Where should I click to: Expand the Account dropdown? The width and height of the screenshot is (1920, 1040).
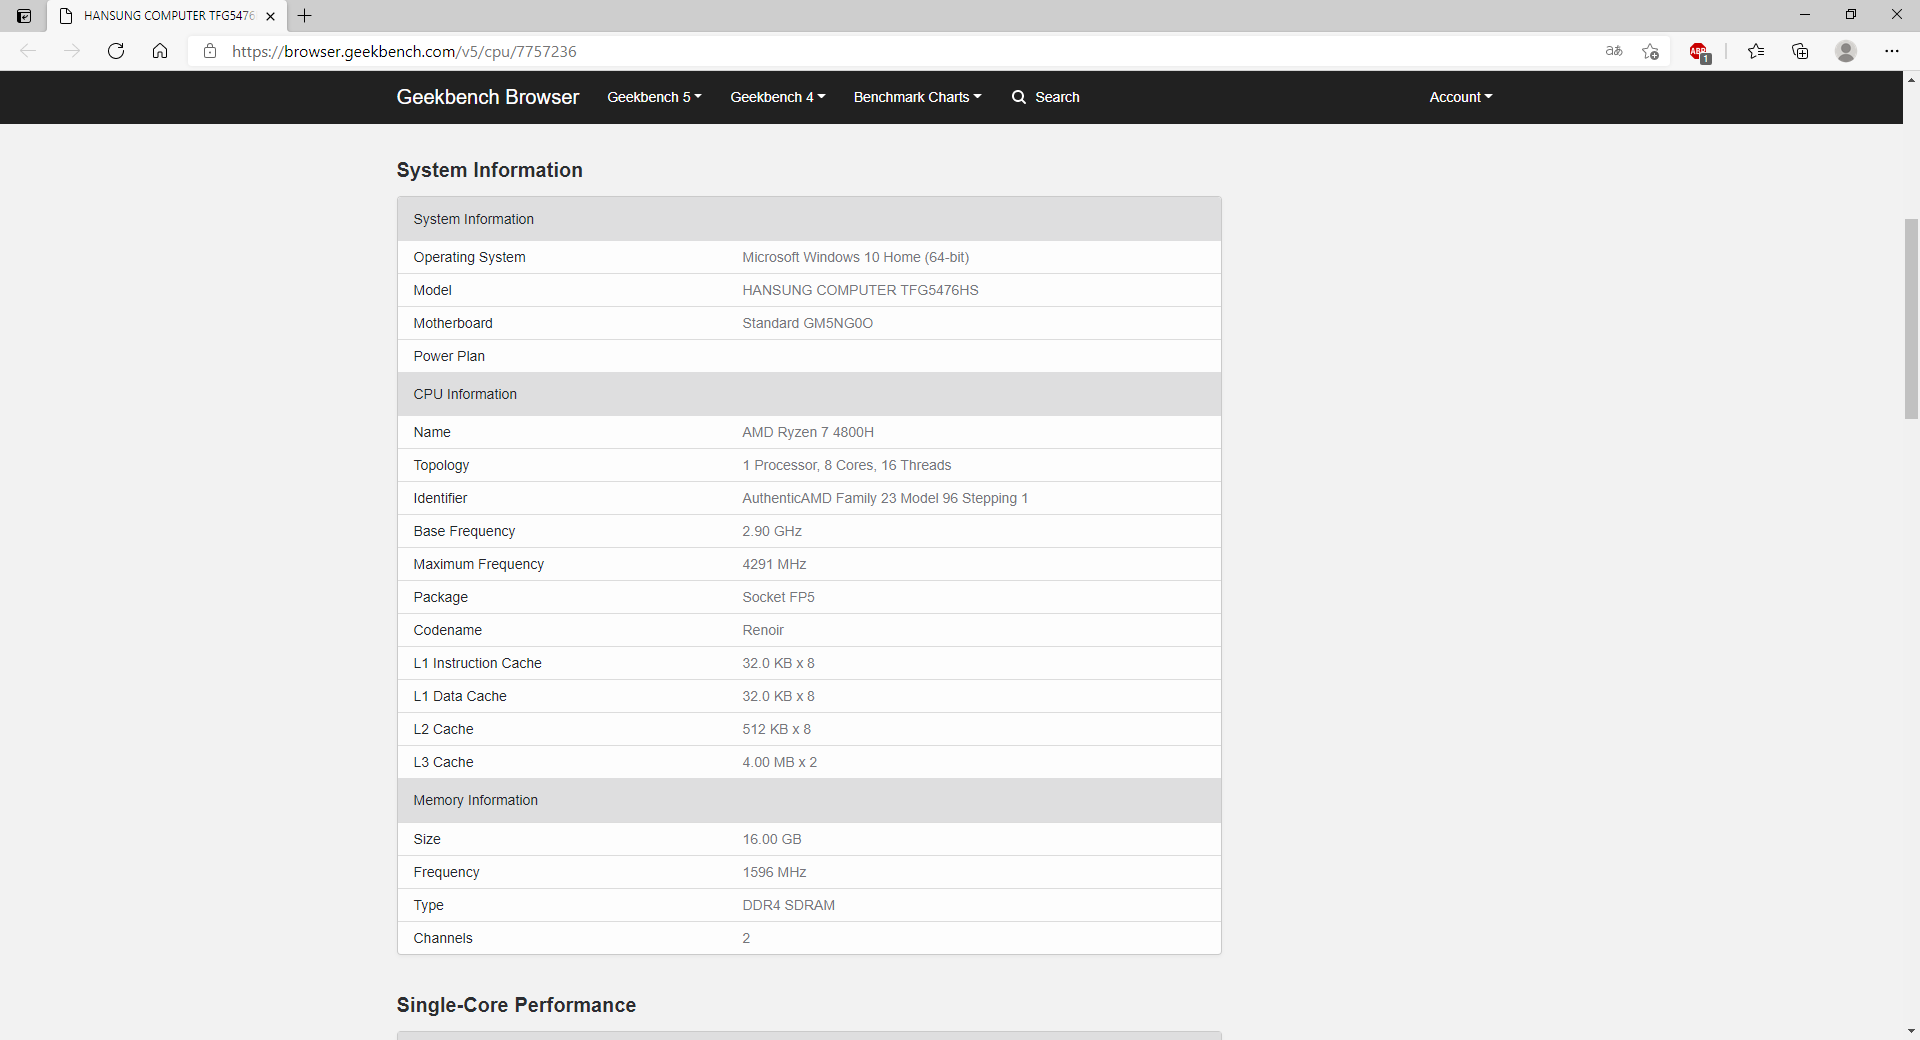click(x=1460, y=97)
